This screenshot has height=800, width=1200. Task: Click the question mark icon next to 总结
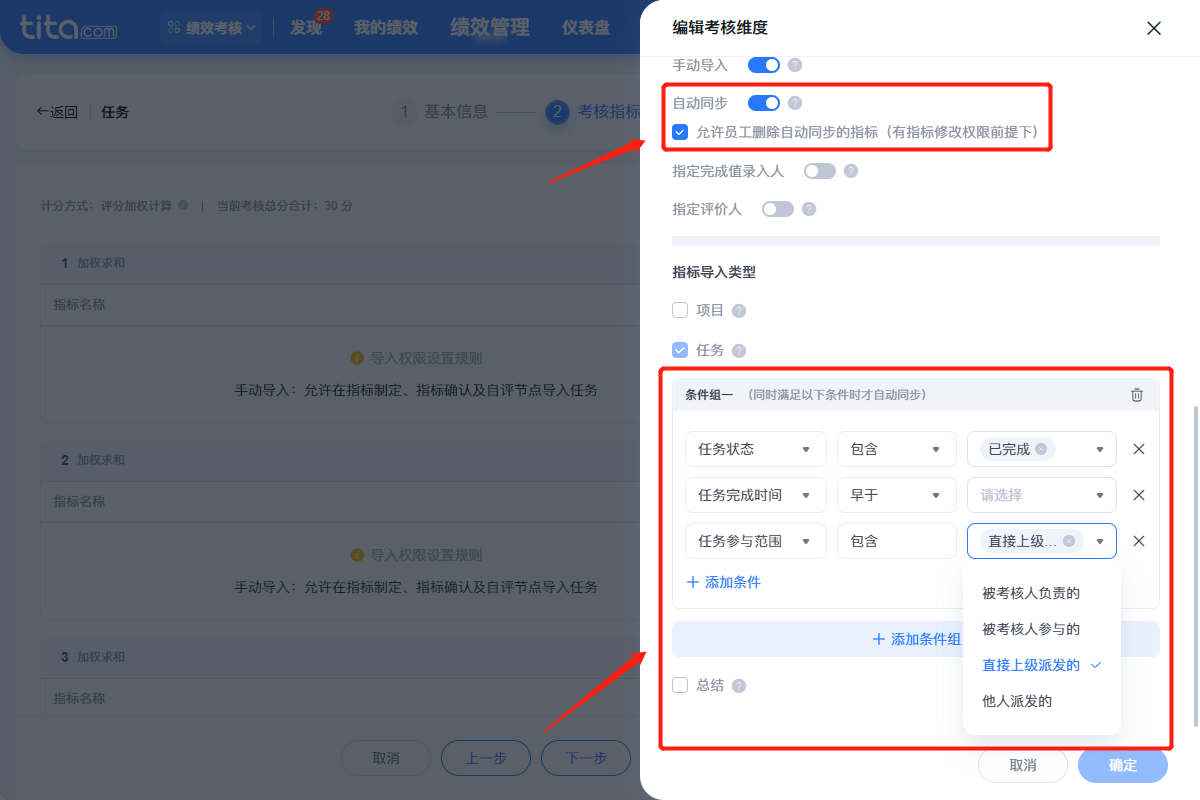pyautogui.click(x=738, y=685)
